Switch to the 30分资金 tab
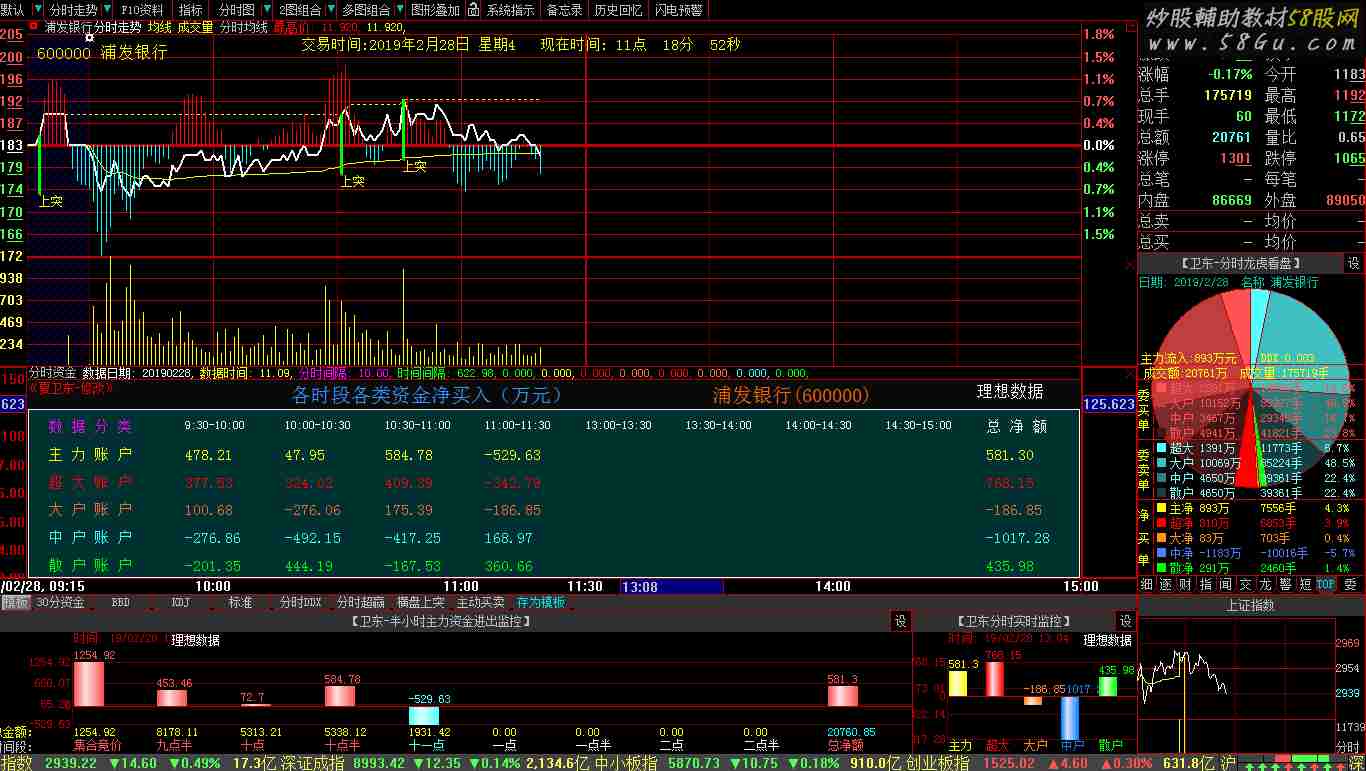Viewport: 1366px width, 771px height. [x=60, y=602]
